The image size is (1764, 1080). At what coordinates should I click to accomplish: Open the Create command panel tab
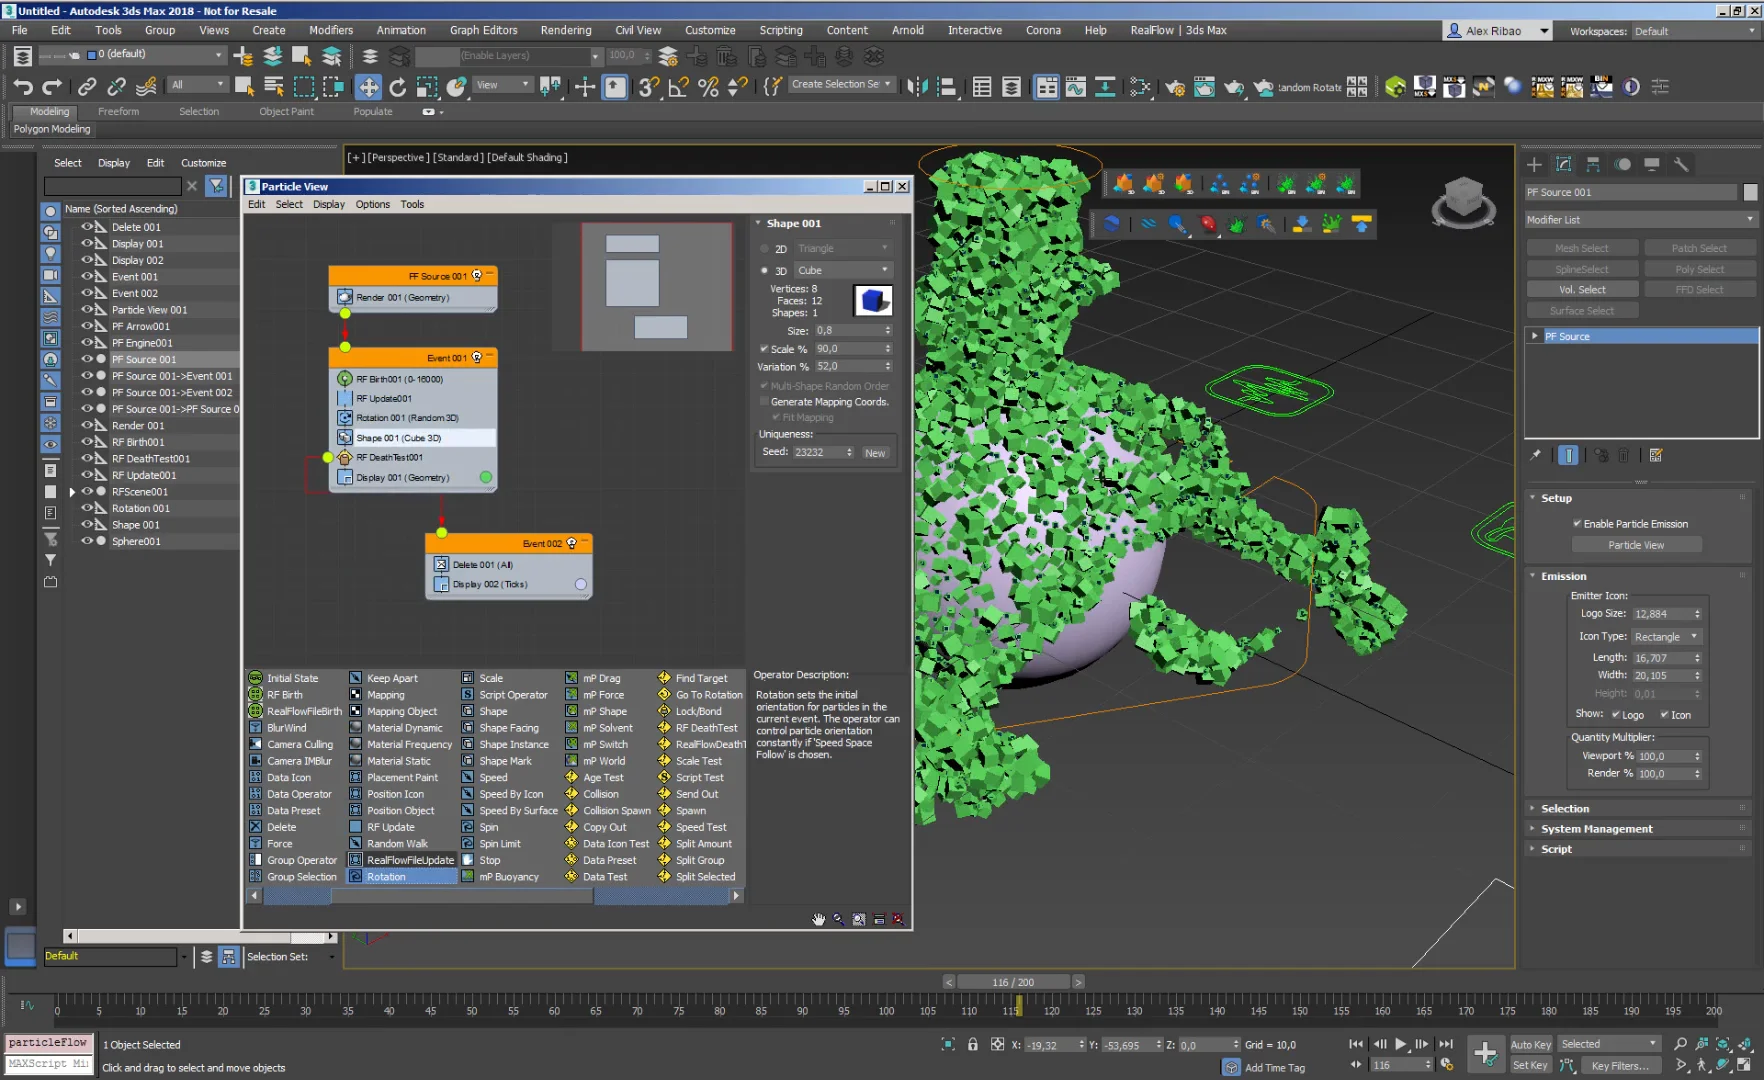point(1535,165)
